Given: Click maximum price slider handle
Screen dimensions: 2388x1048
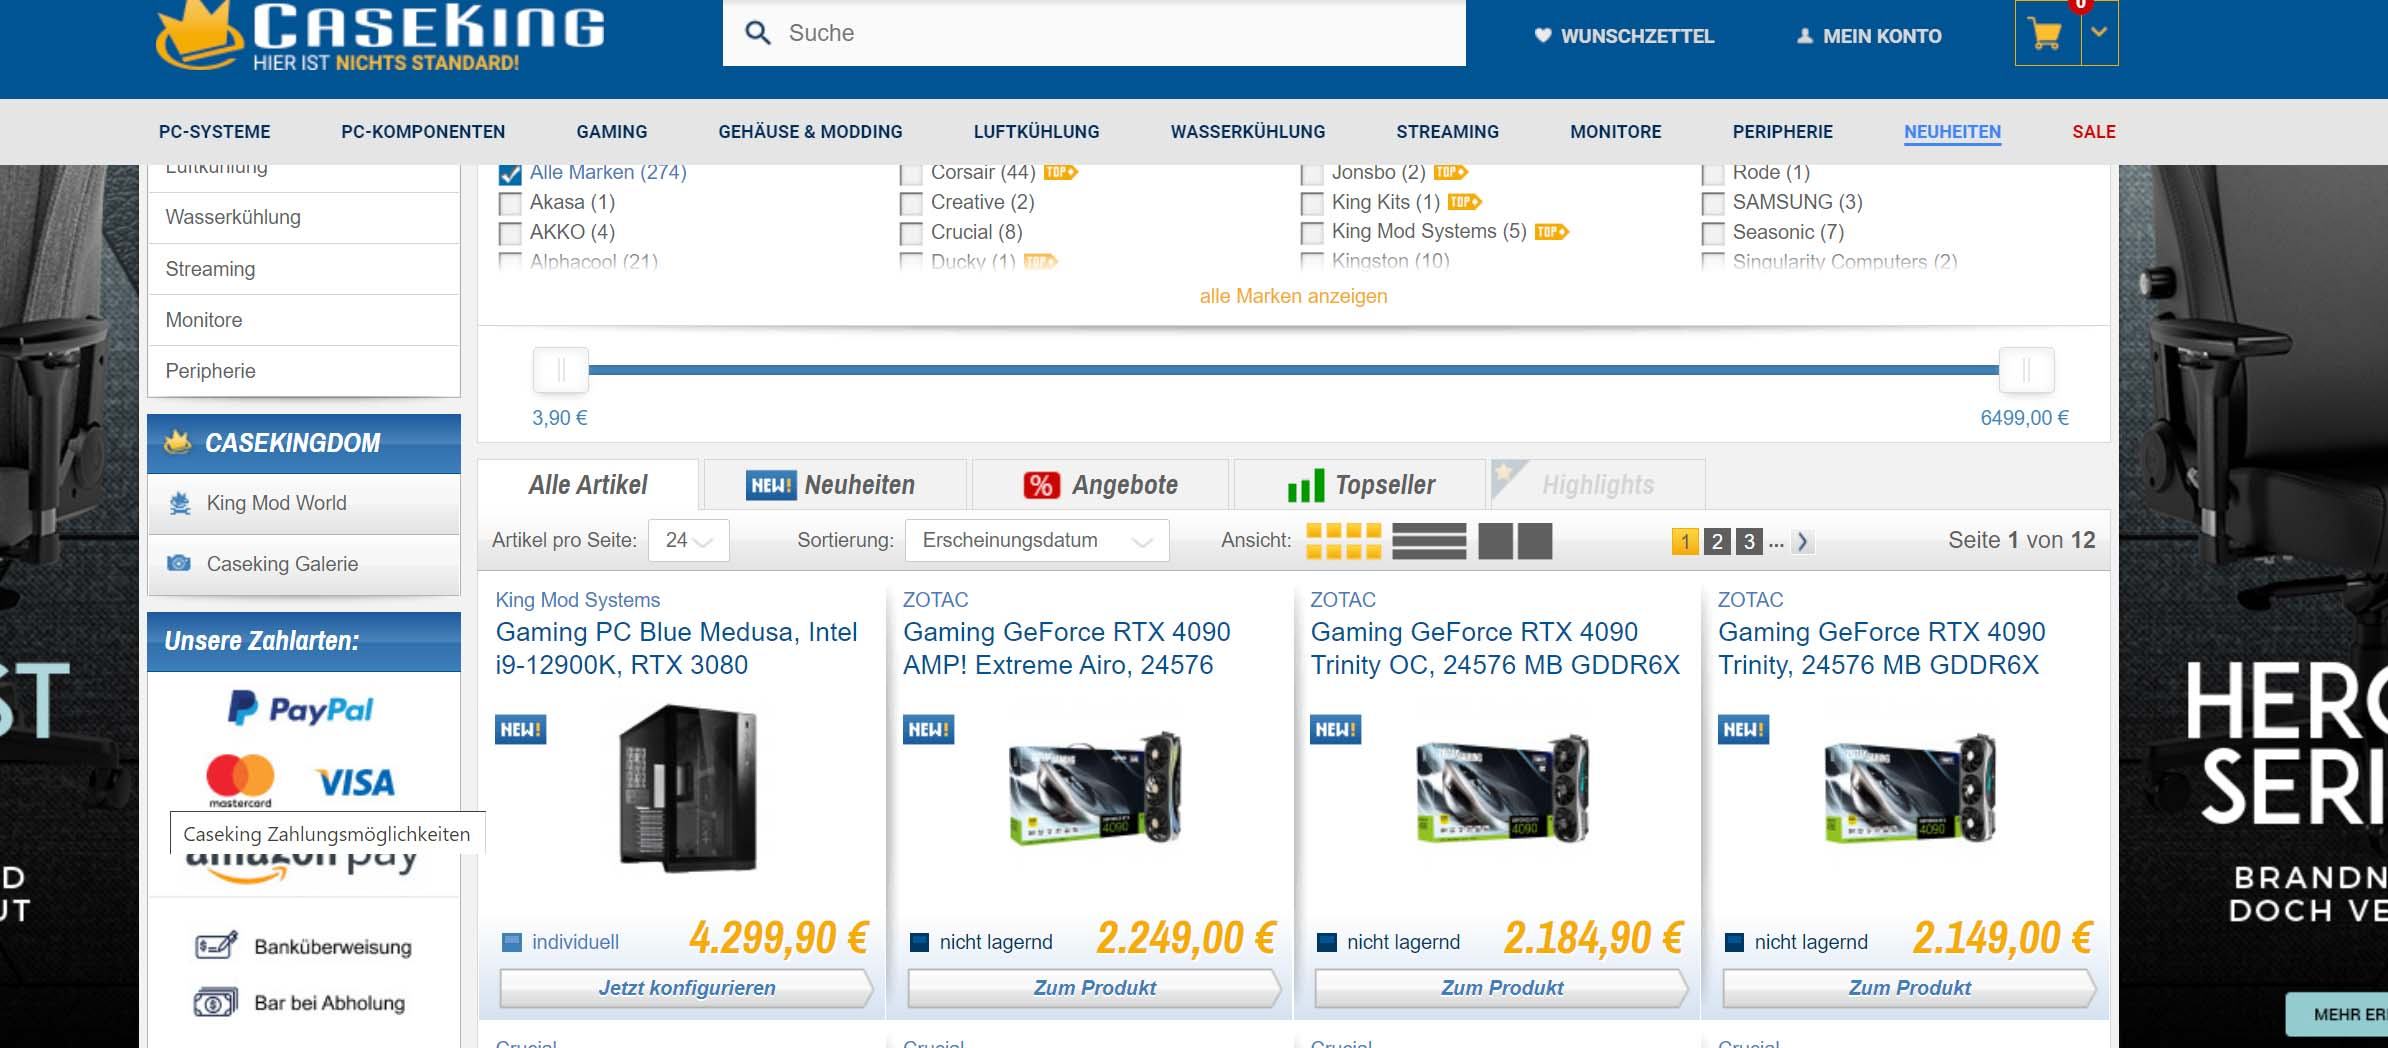Looking at the screenshot, I should pyautogui.click(x=2026, y=370).
